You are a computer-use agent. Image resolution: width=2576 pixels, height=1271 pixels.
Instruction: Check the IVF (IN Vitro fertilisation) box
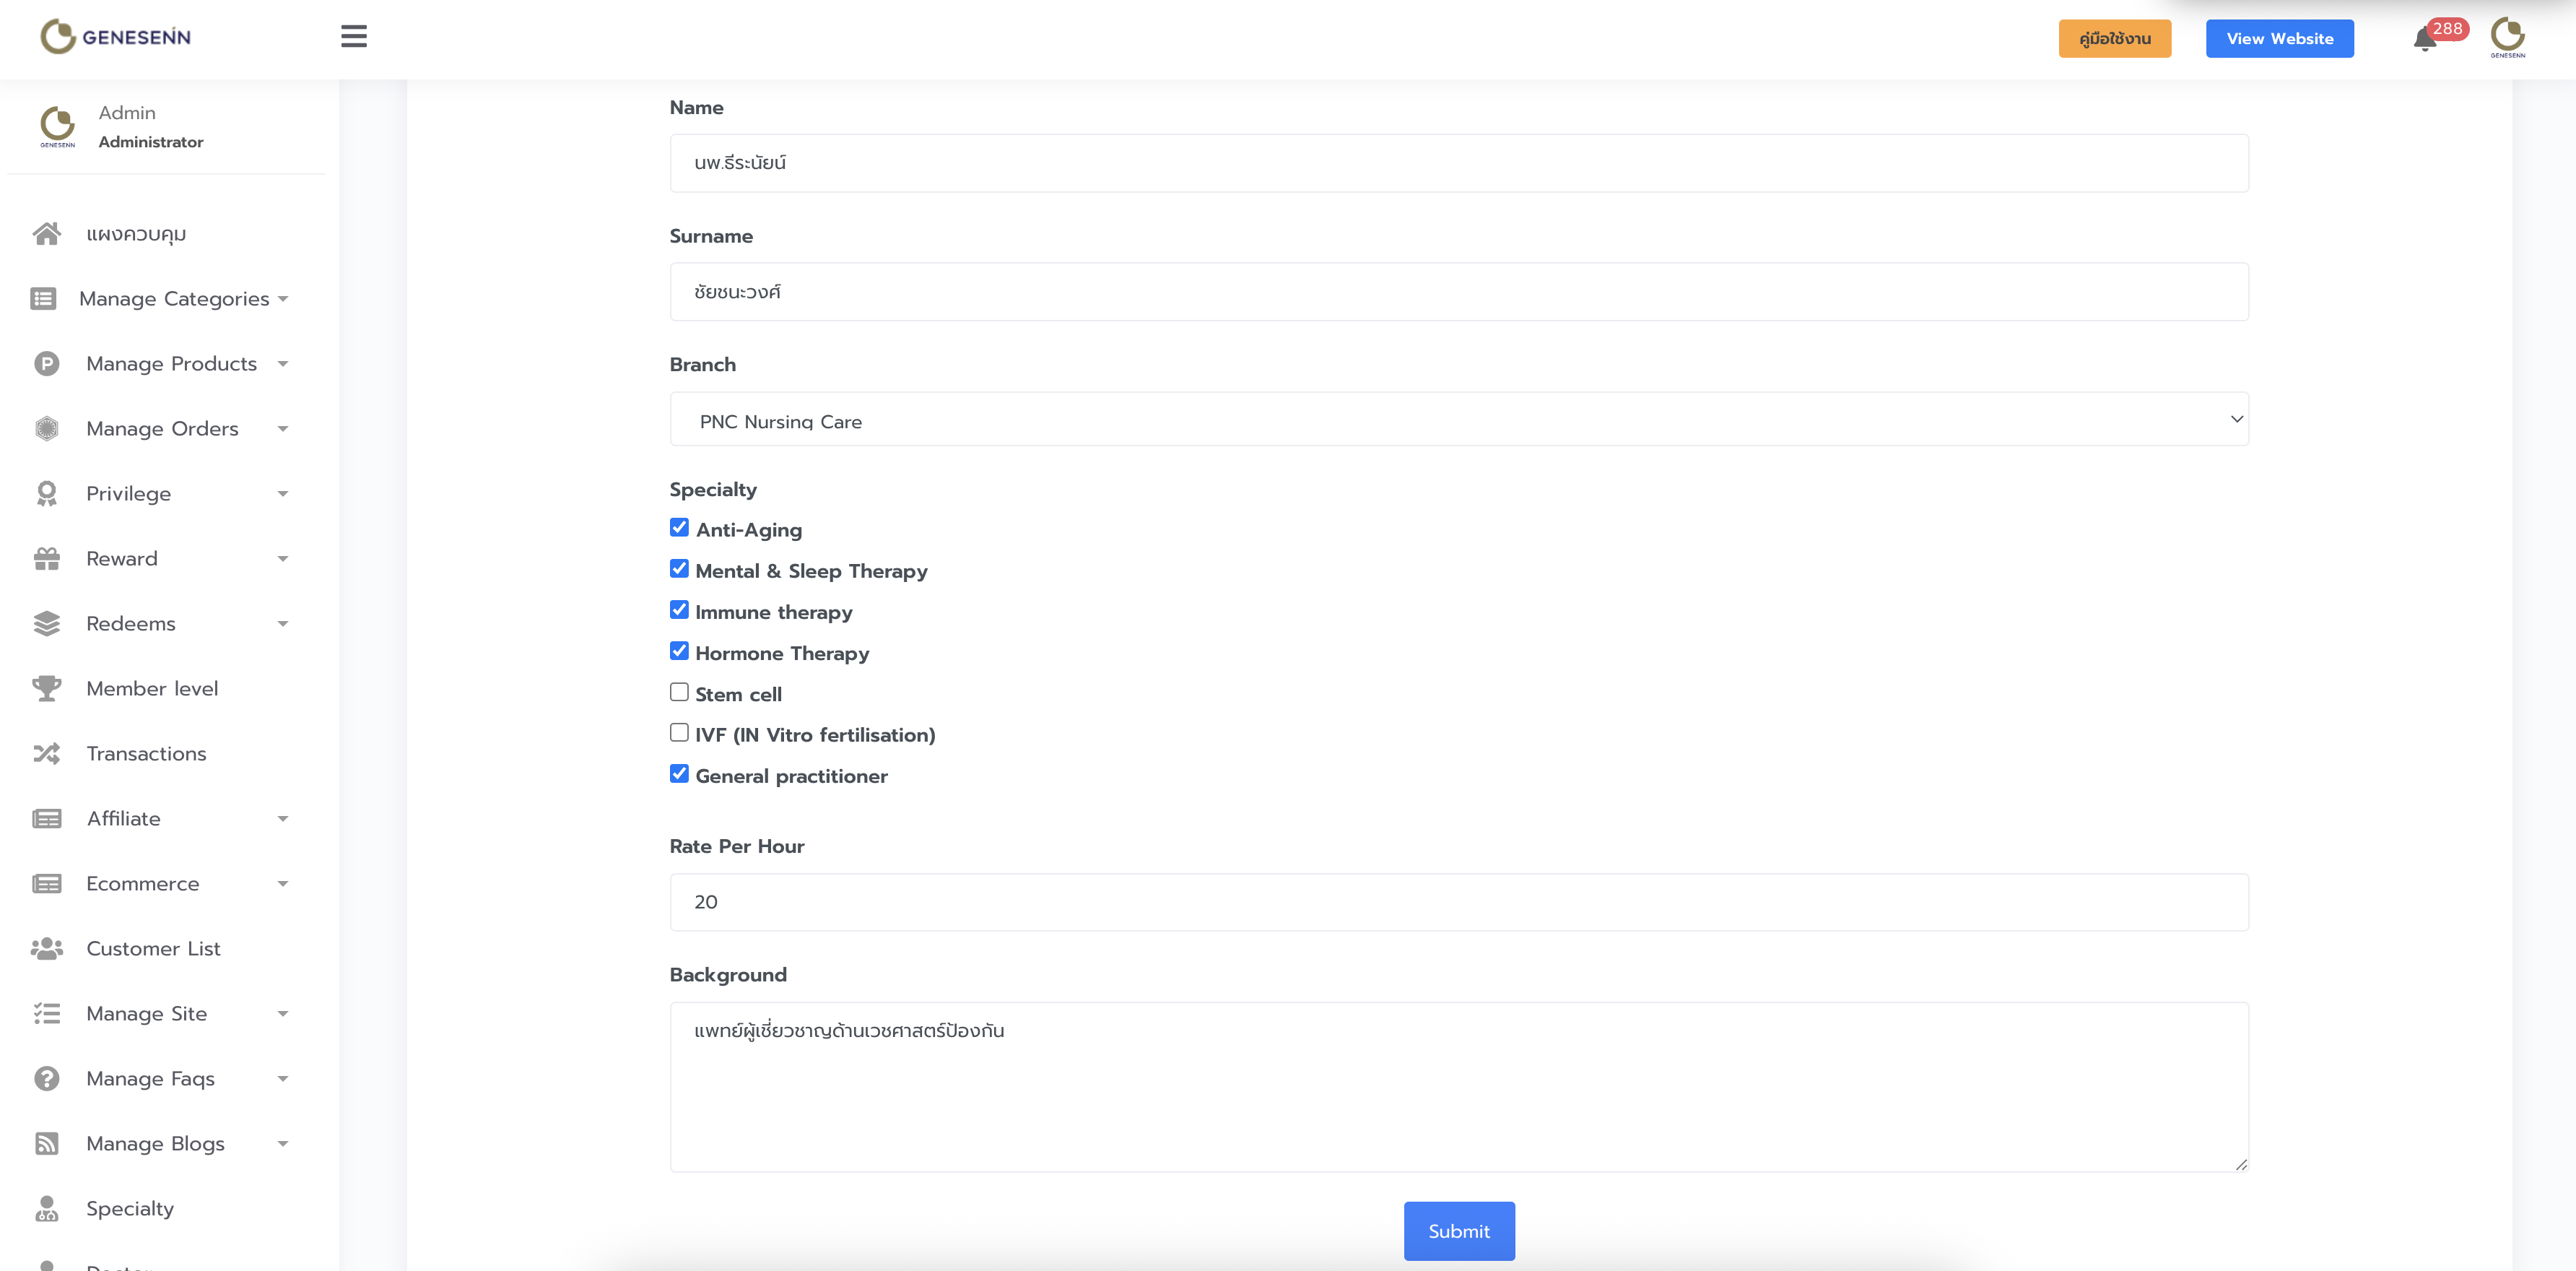[x=679, y=733]
